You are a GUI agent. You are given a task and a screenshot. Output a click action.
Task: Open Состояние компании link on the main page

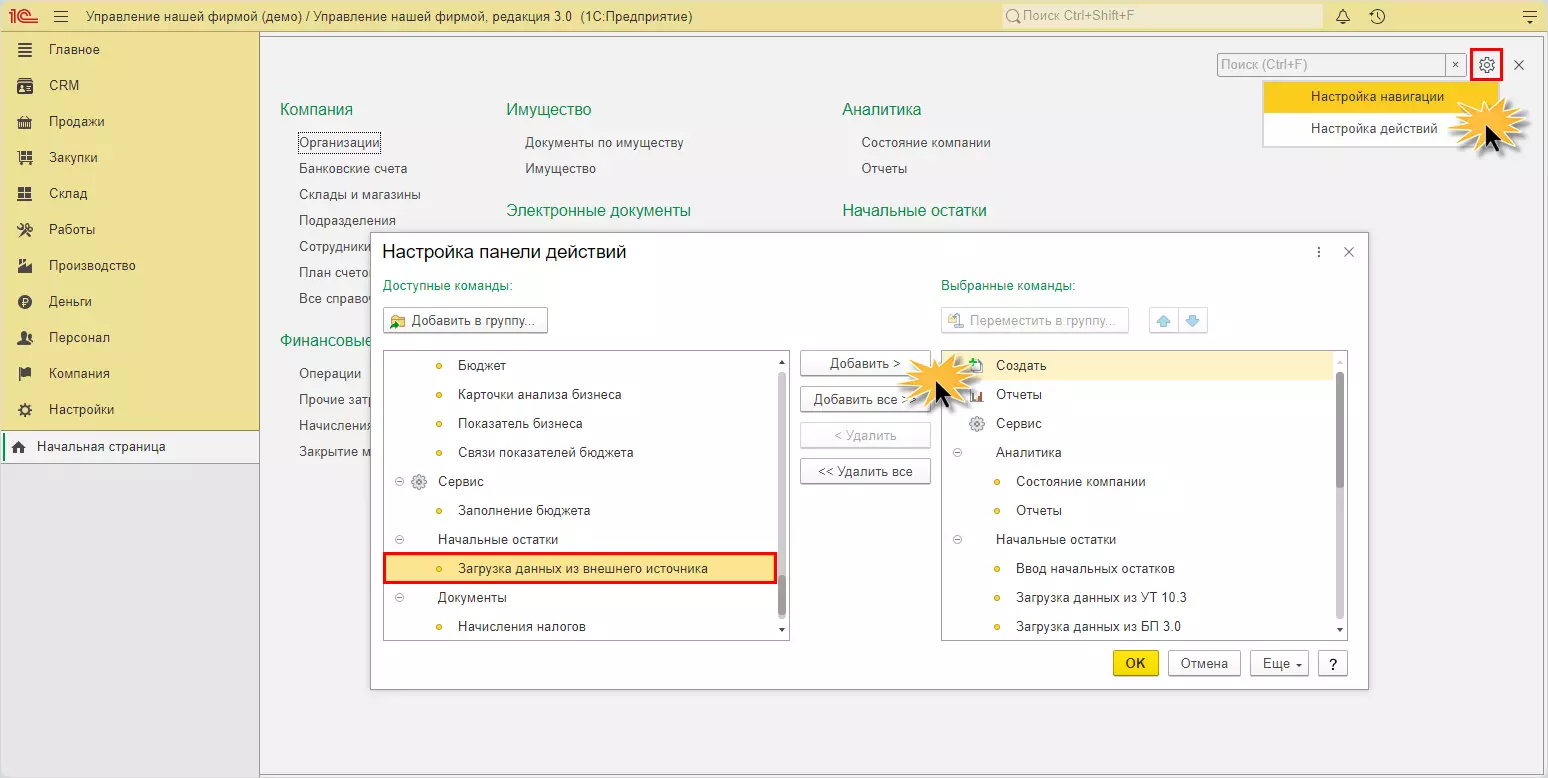(926, 143)
